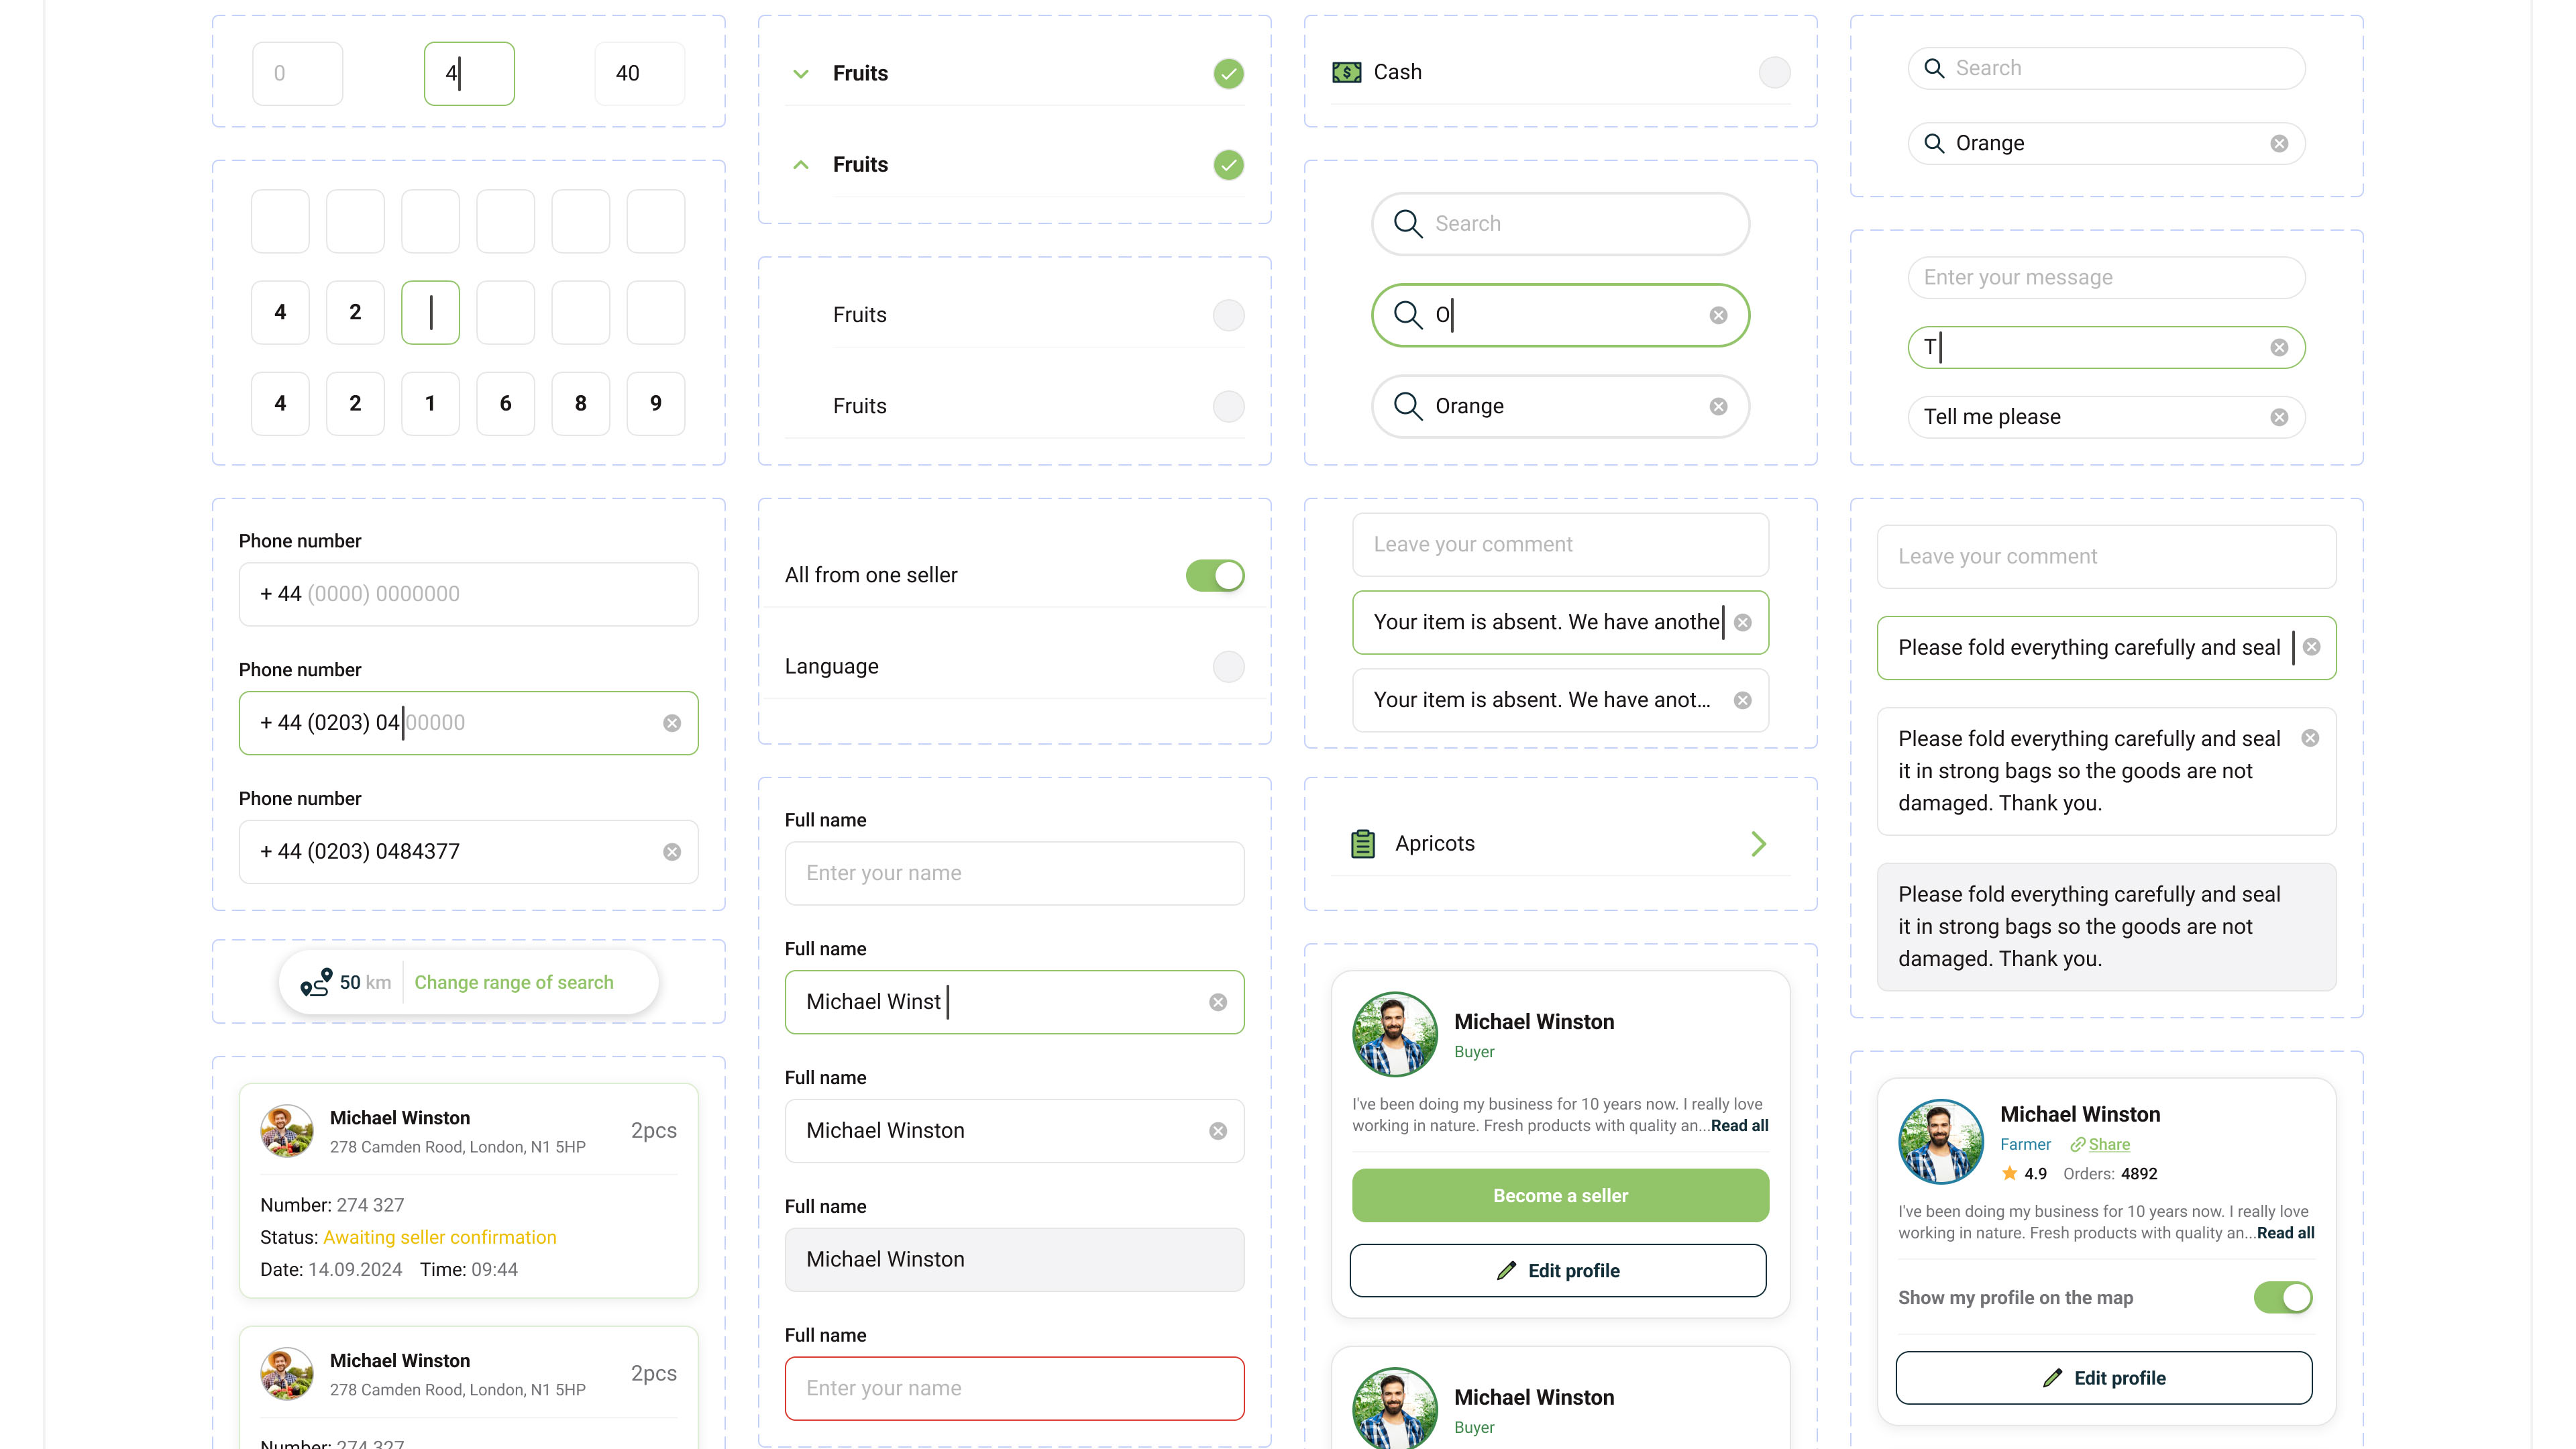The width and height of the screenshot is (2576, 1449).
Task: Click the 'Enter your message' input field
Action: tap(2106, 277)
